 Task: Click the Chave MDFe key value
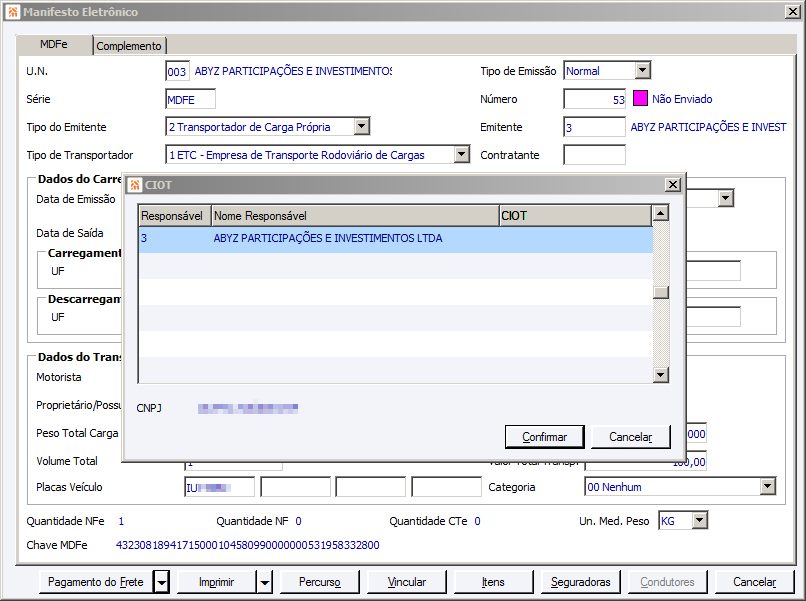[x=248, y=545]
